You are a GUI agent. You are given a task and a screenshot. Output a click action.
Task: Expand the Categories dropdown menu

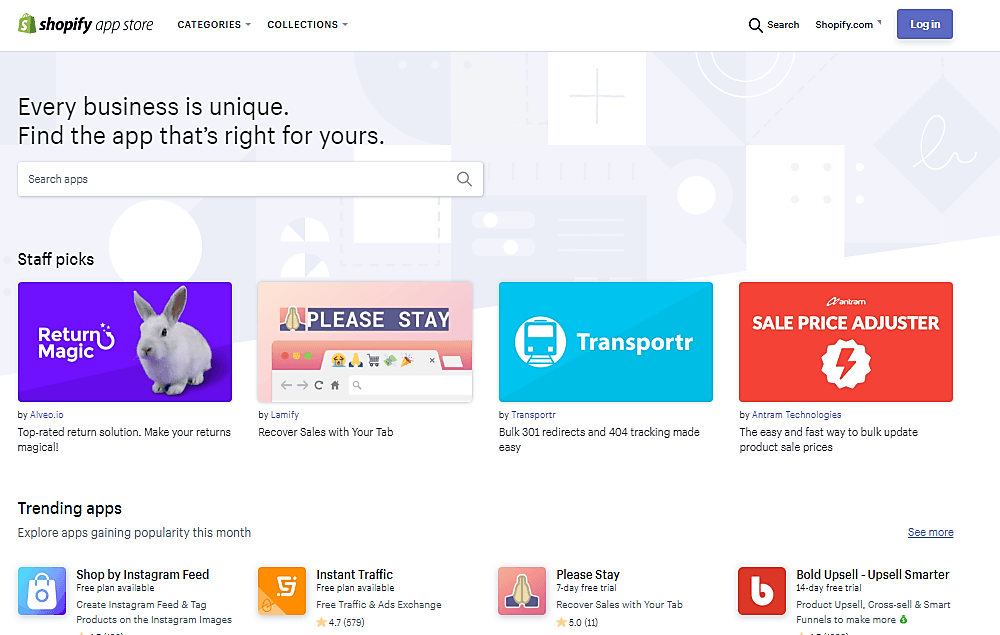tap(214, 24)
